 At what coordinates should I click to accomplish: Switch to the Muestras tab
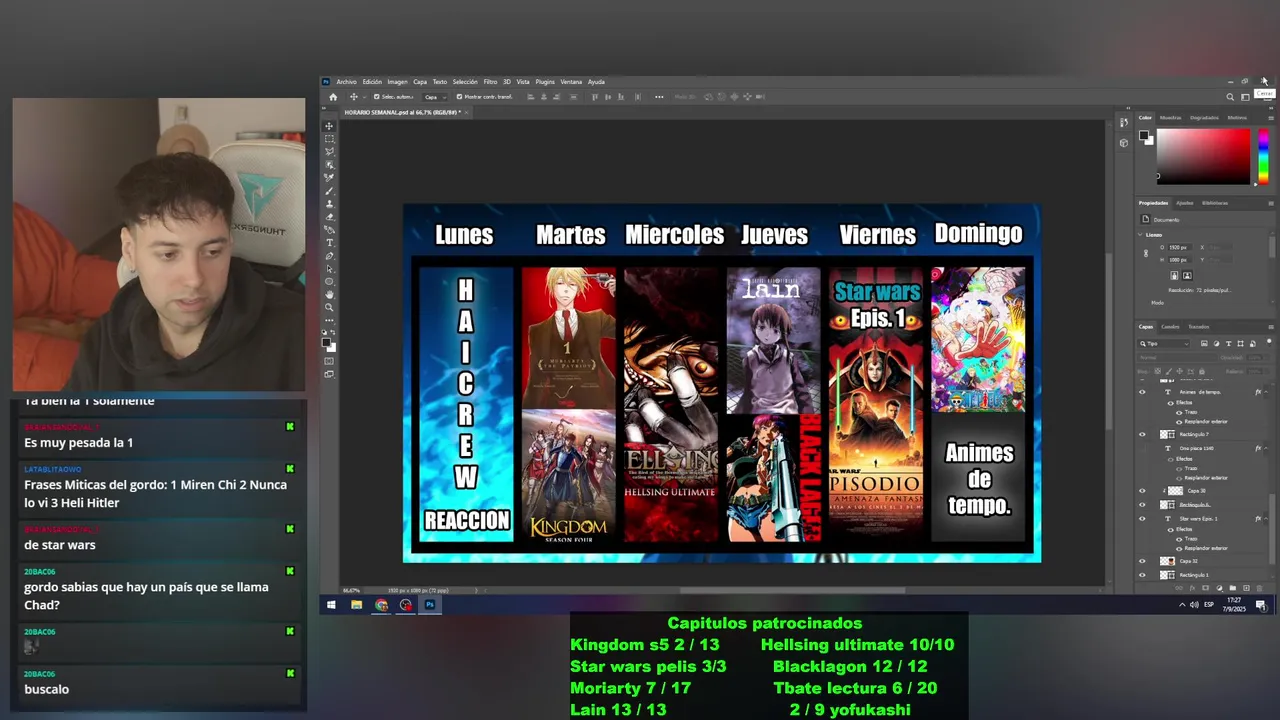(x=1171, y=118)
